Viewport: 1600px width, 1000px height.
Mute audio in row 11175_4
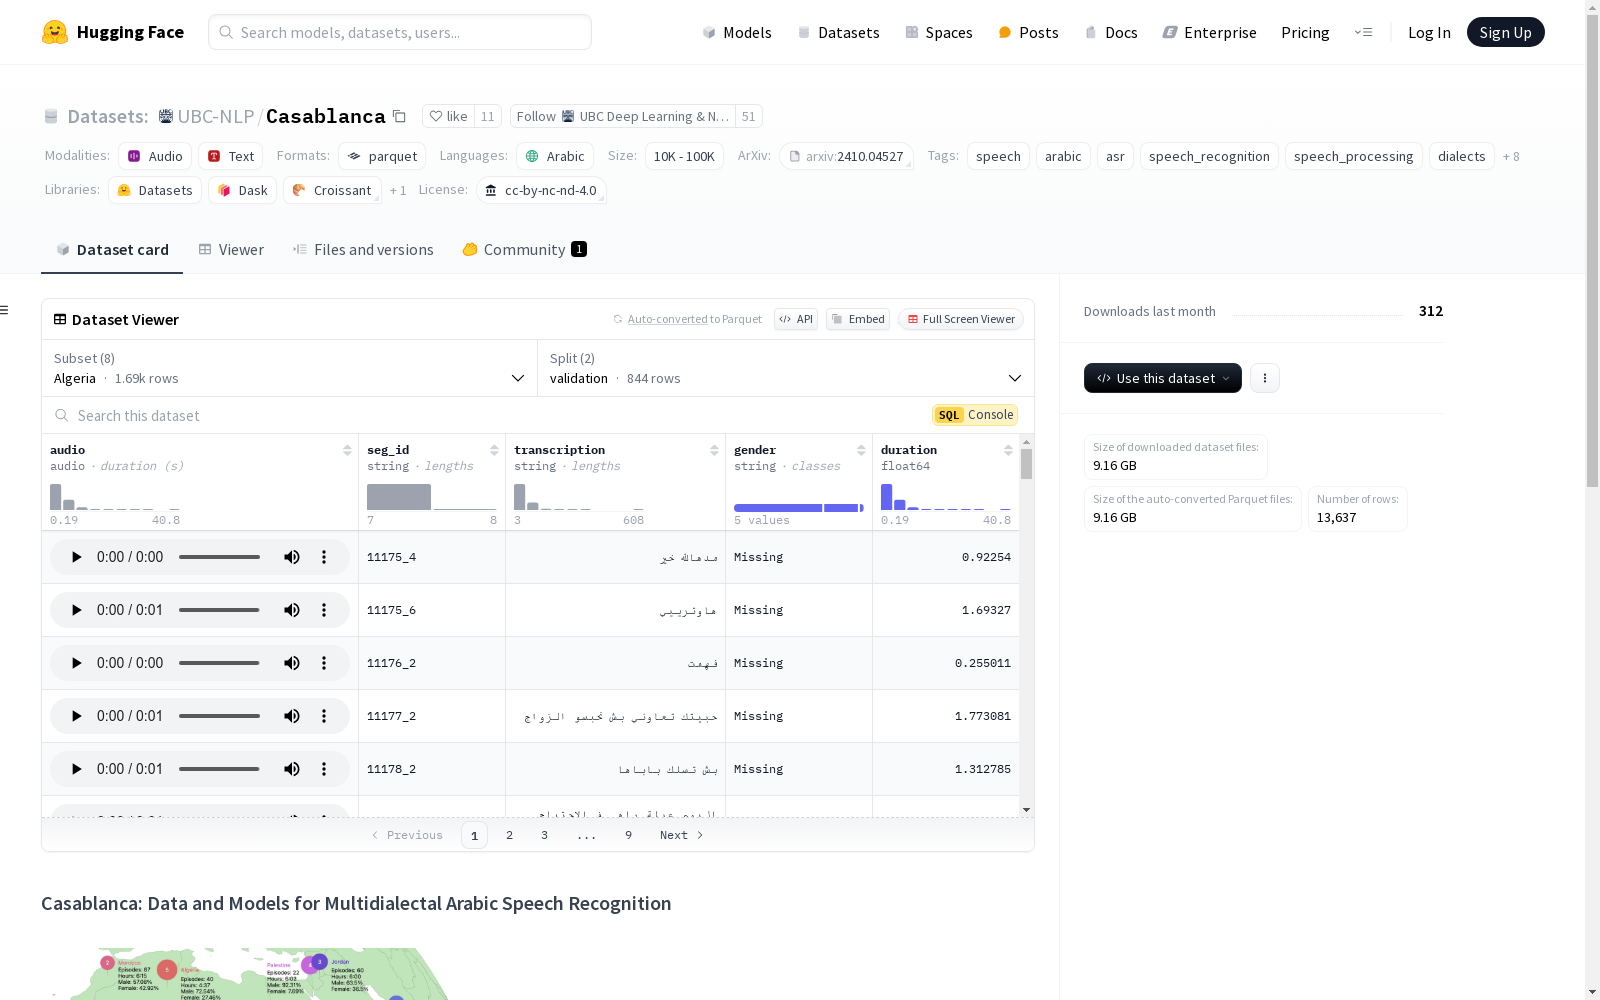pos(292,557)
